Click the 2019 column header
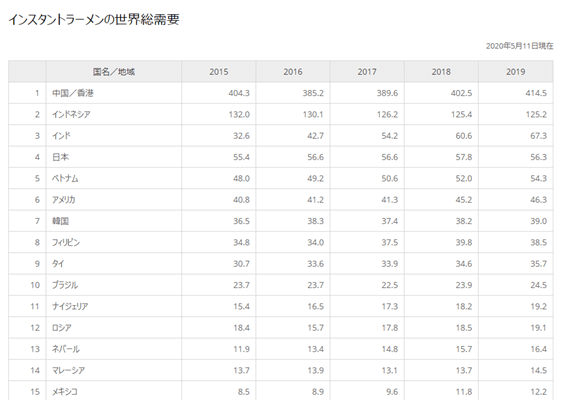The height and width of the screenshot is (400, 567). coord(516,72)
